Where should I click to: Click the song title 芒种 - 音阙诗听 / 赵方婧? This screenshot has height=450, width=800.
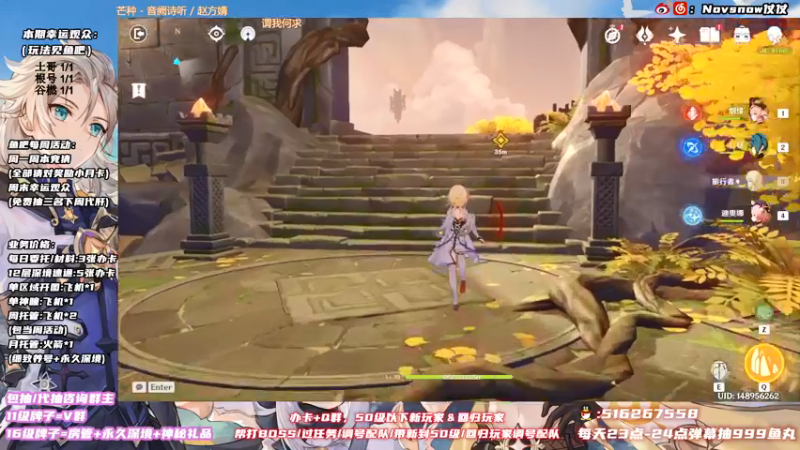point(172,10)
